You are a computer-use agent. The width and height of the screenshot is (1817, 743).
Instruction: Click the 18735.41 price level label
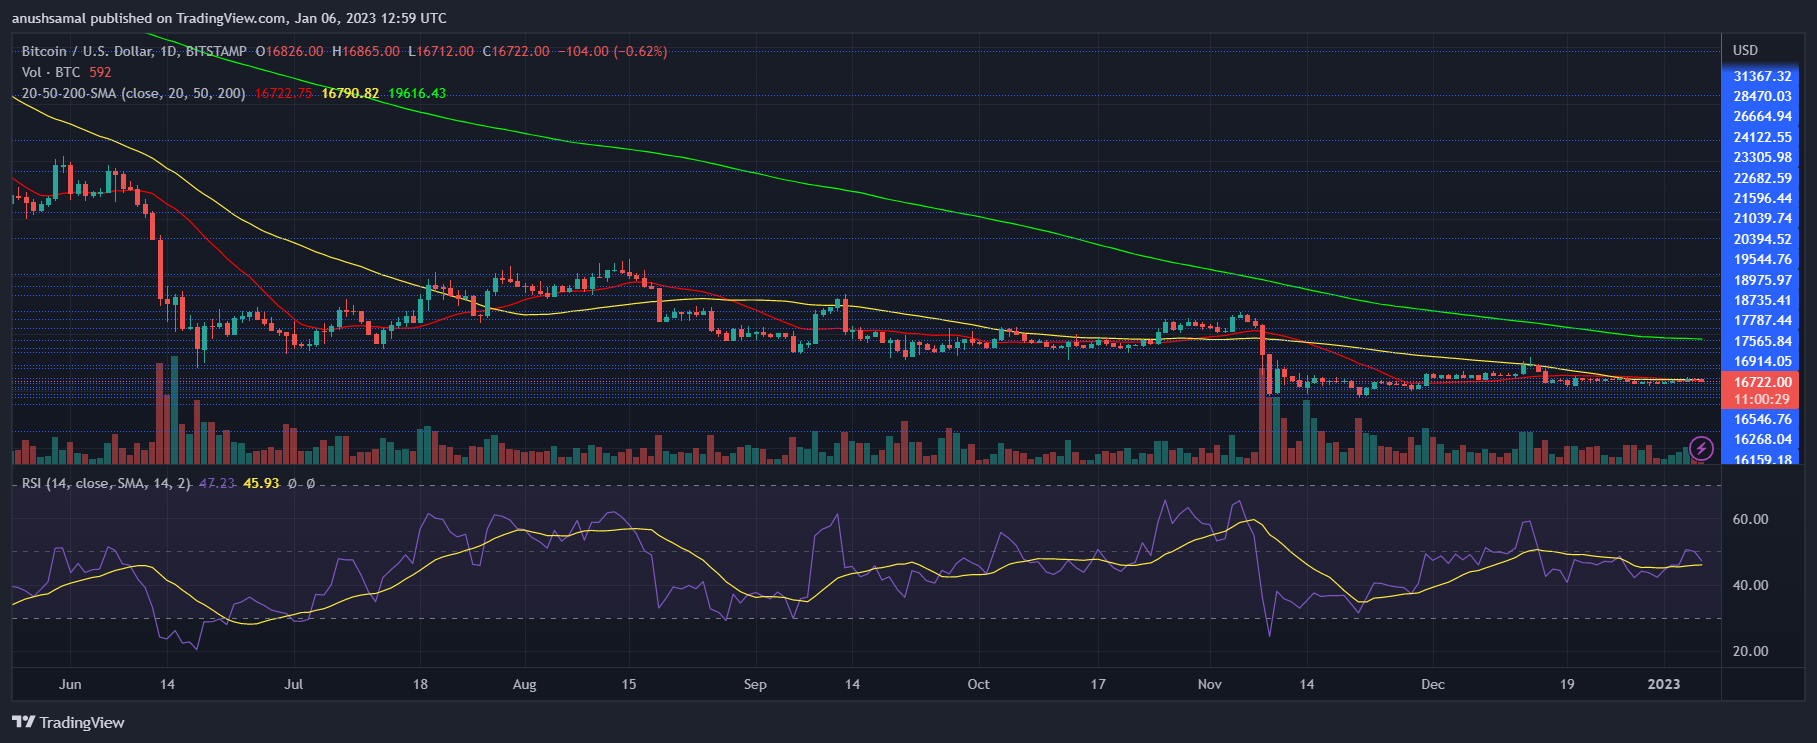pos(1762,300)
